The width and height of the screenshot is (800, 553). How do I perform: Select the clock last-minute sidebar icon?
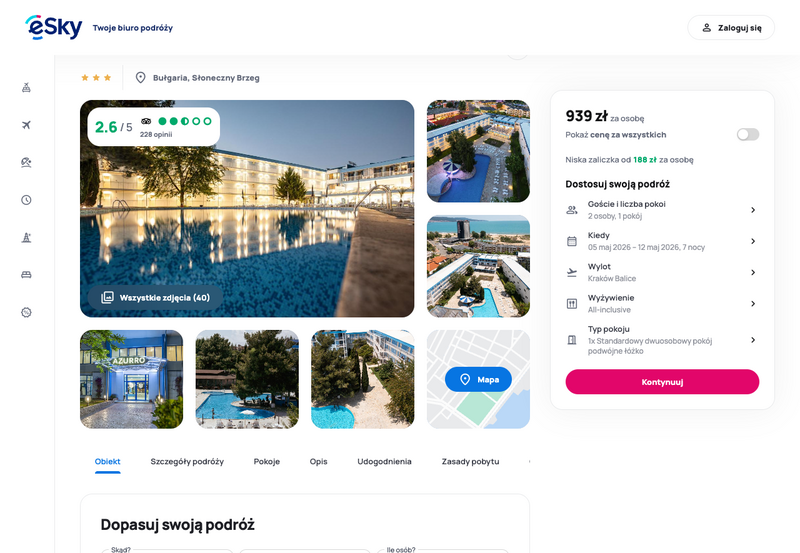click(x=27, y=200)
